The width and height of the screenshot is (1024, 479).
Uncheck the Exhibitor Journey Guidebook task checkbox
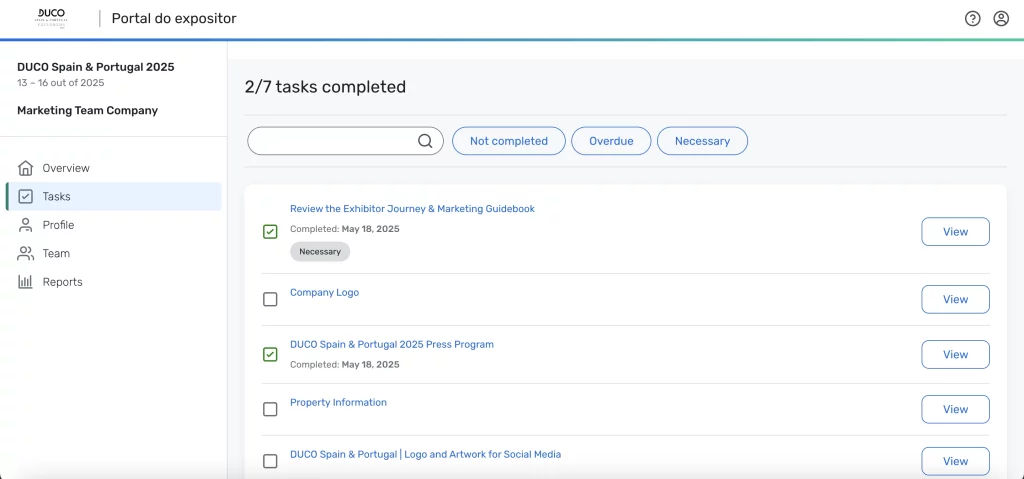[x=270, y=232]
